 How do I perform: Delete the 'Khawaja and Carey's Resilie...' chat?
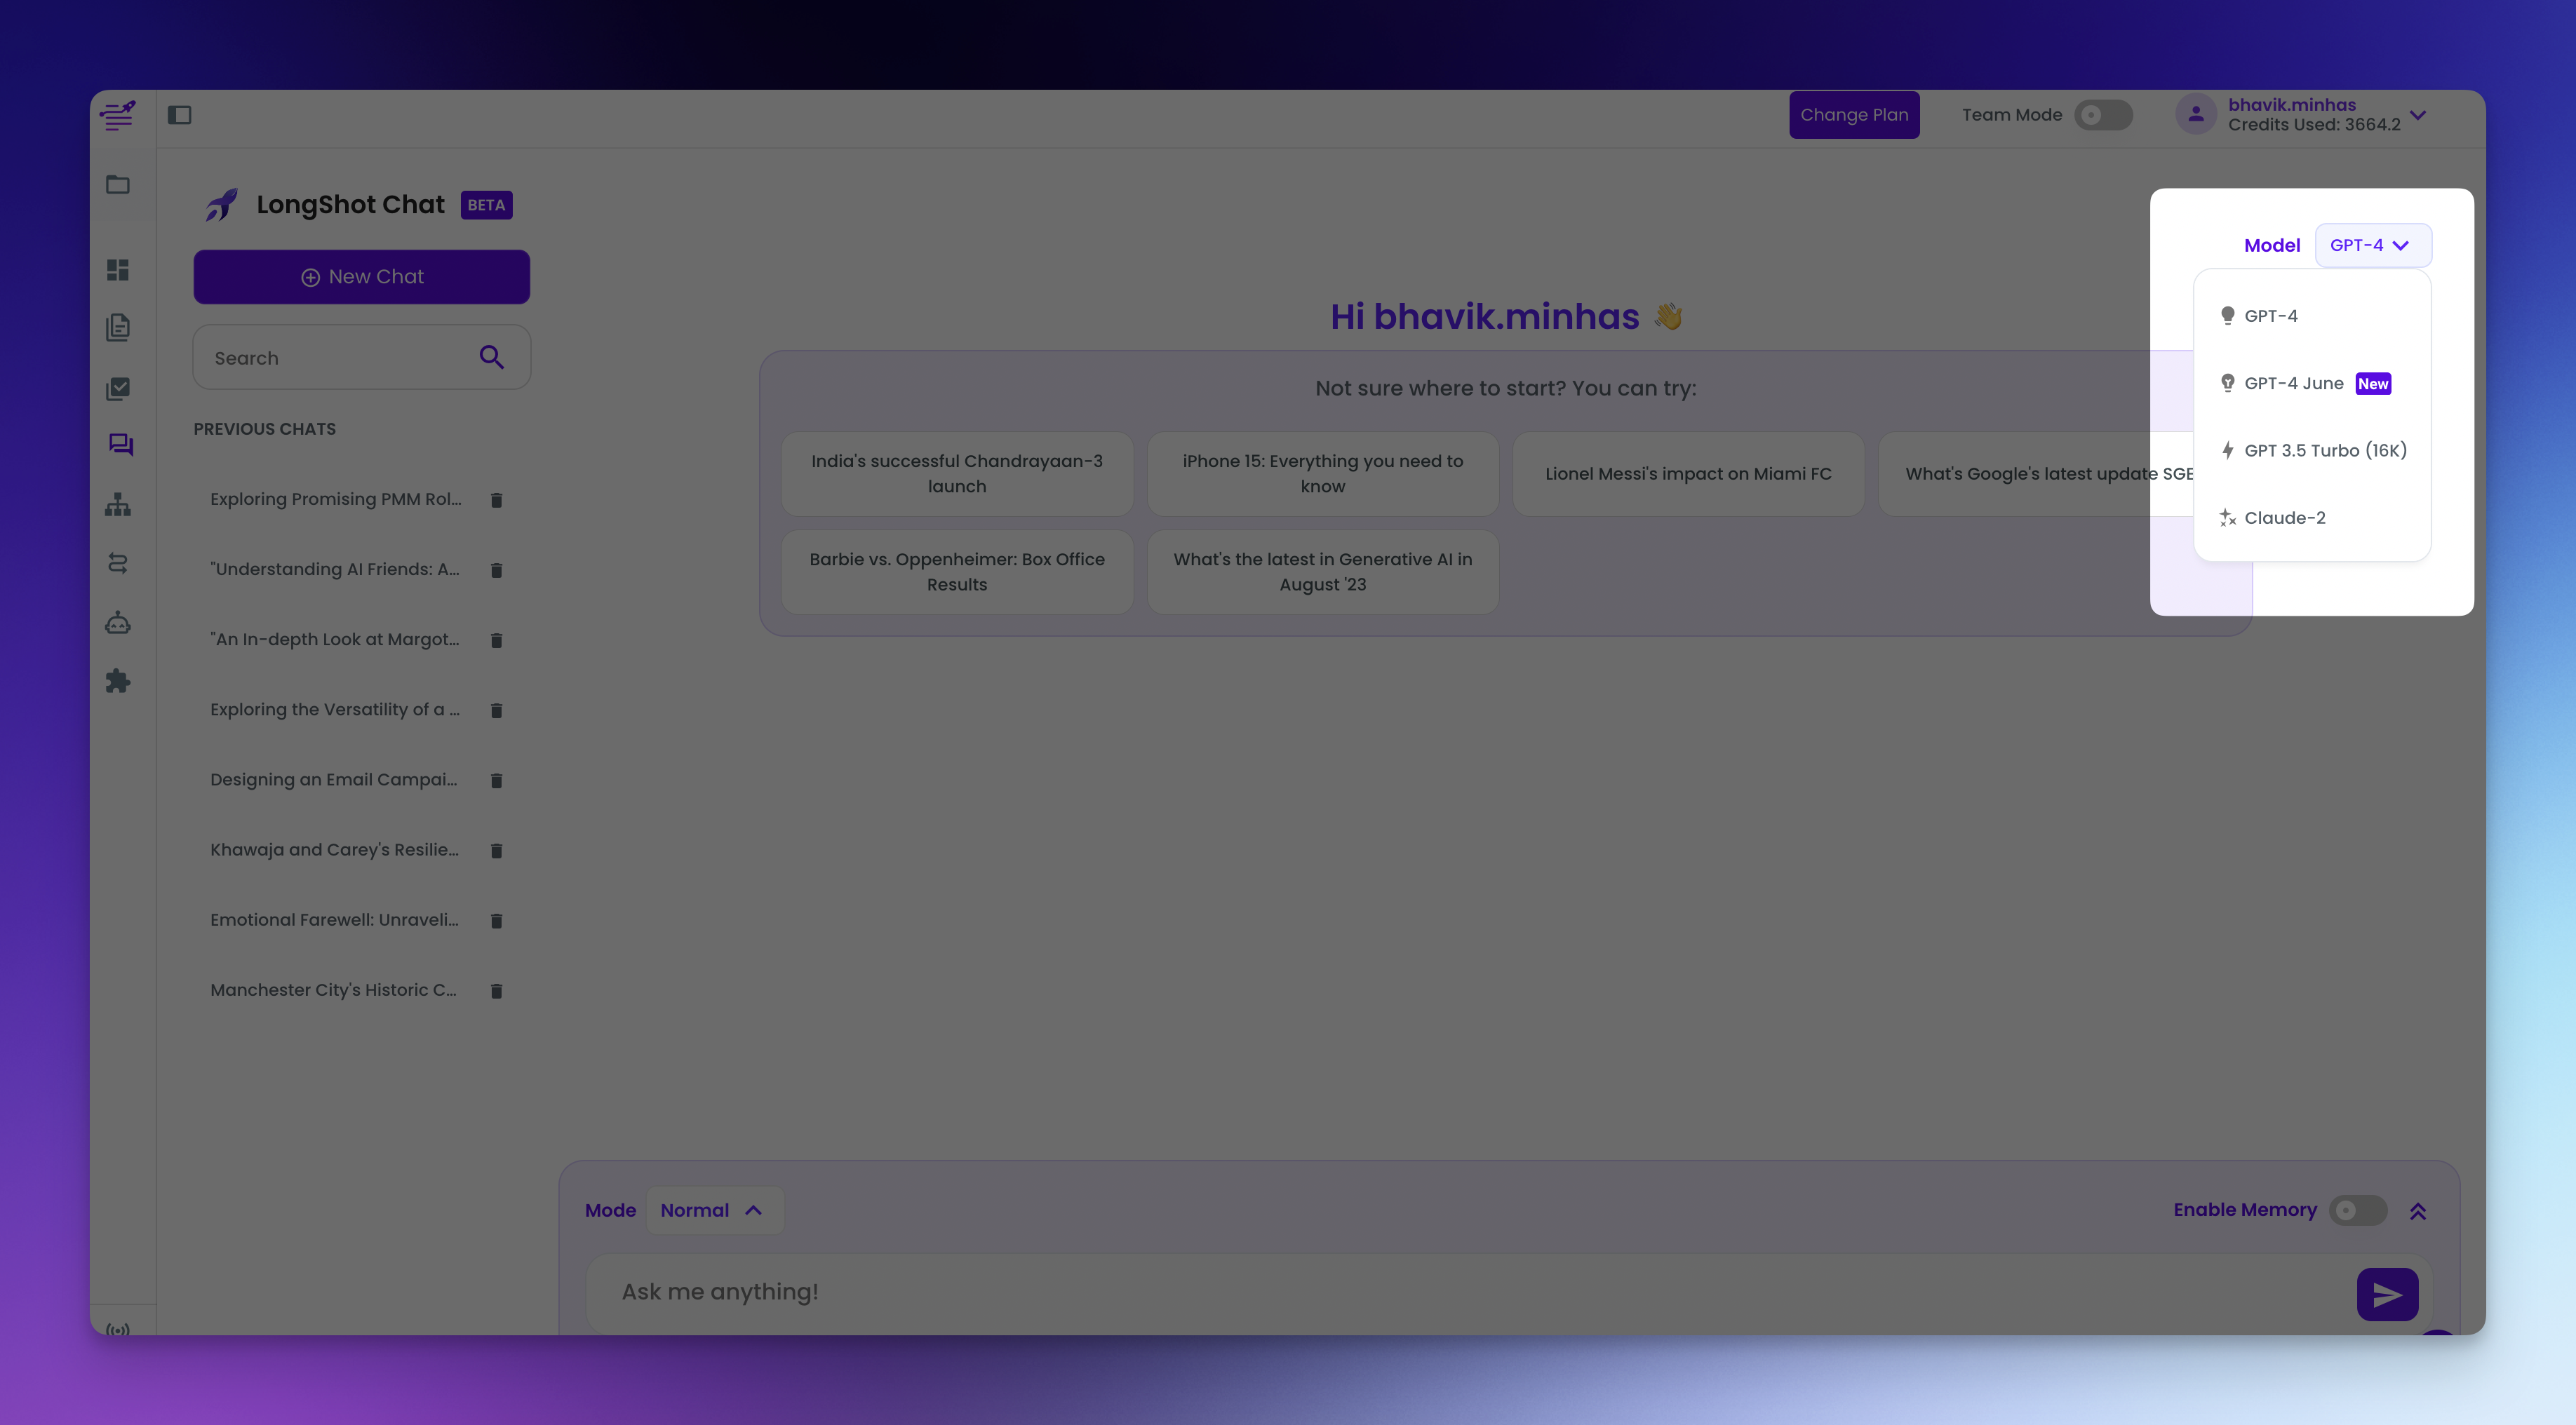click(496, 850)
